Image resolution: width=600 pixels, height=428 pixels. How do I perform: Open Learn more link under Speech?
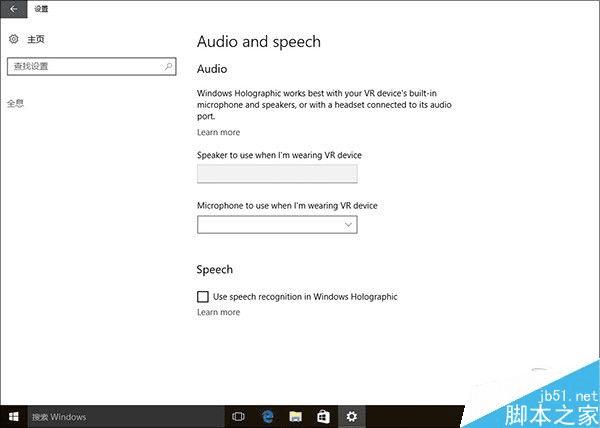(218, 312)
